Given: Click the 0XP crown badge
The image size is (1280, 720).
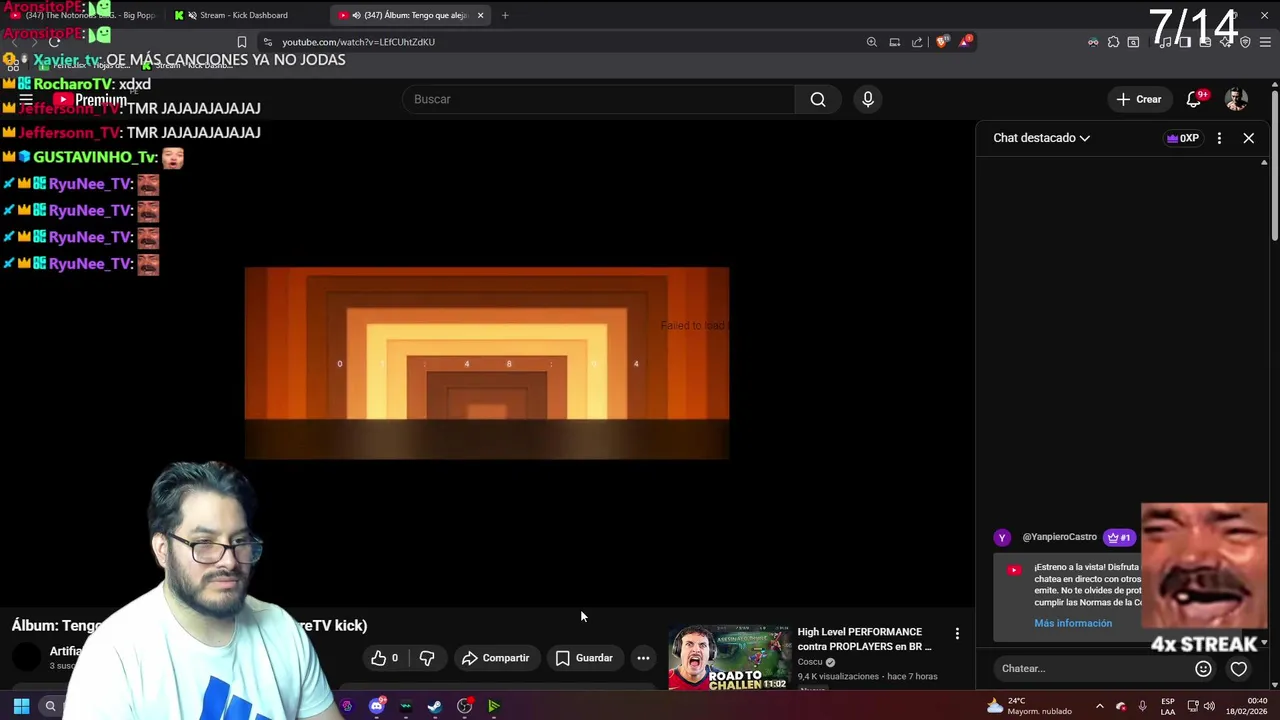Looking at the screenshot, I should (1183, 138).
